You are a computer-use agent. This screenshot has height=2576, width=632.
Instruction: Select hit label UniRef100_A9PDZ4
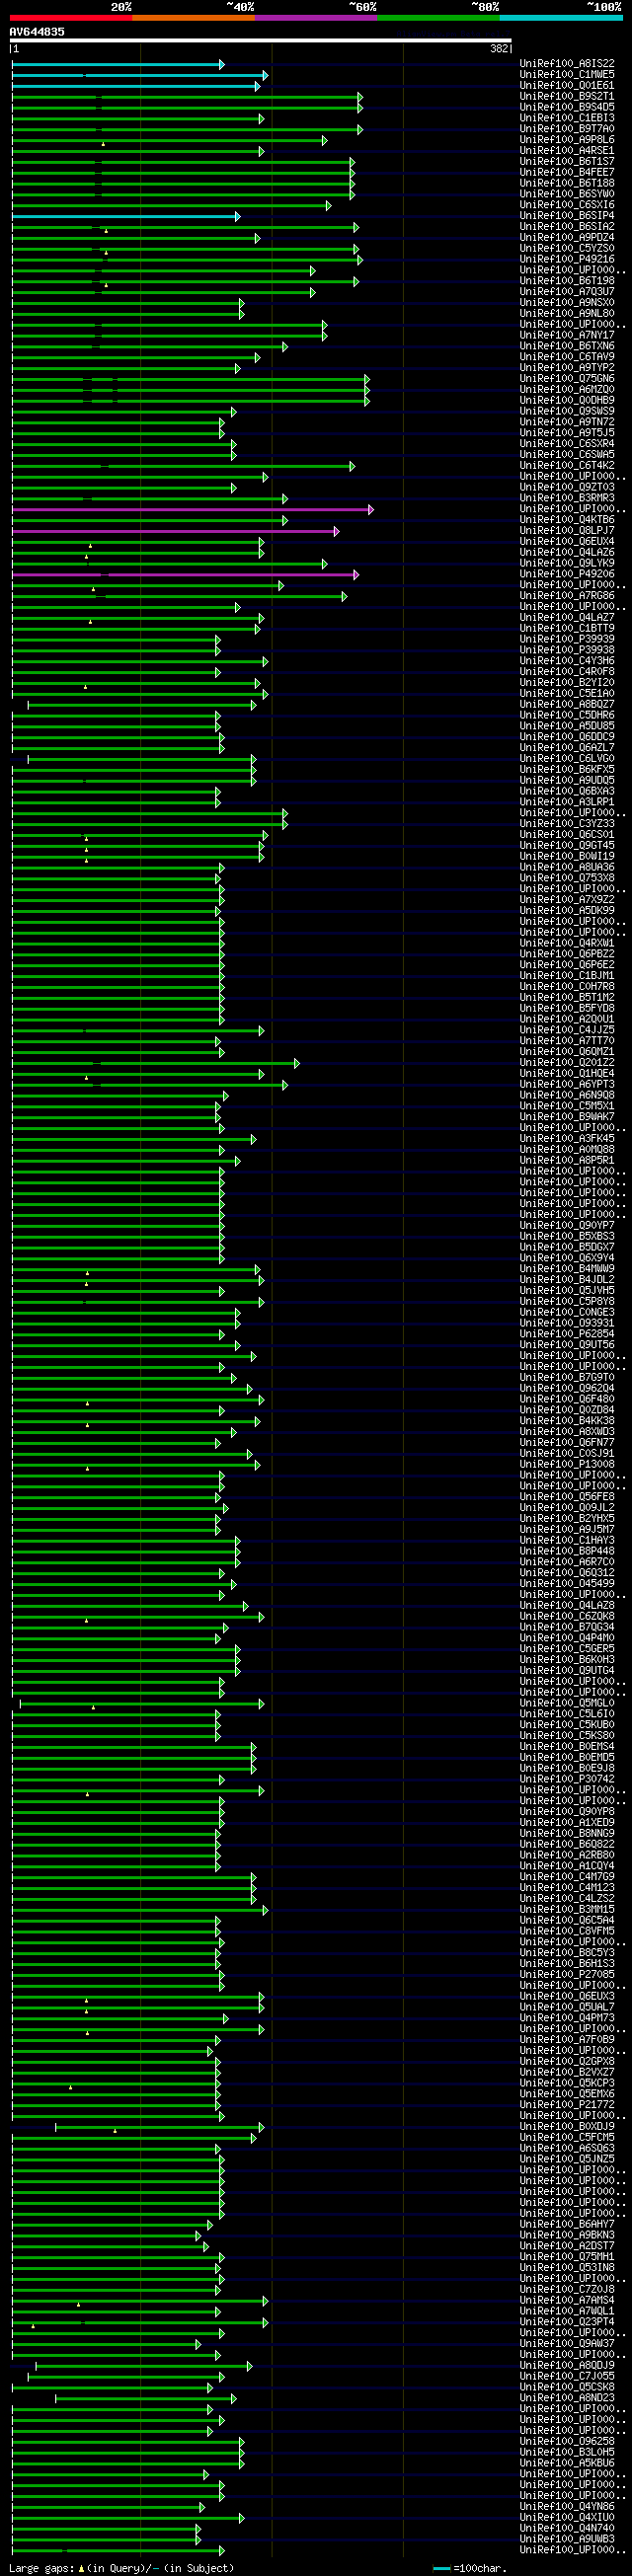[567, 238]
